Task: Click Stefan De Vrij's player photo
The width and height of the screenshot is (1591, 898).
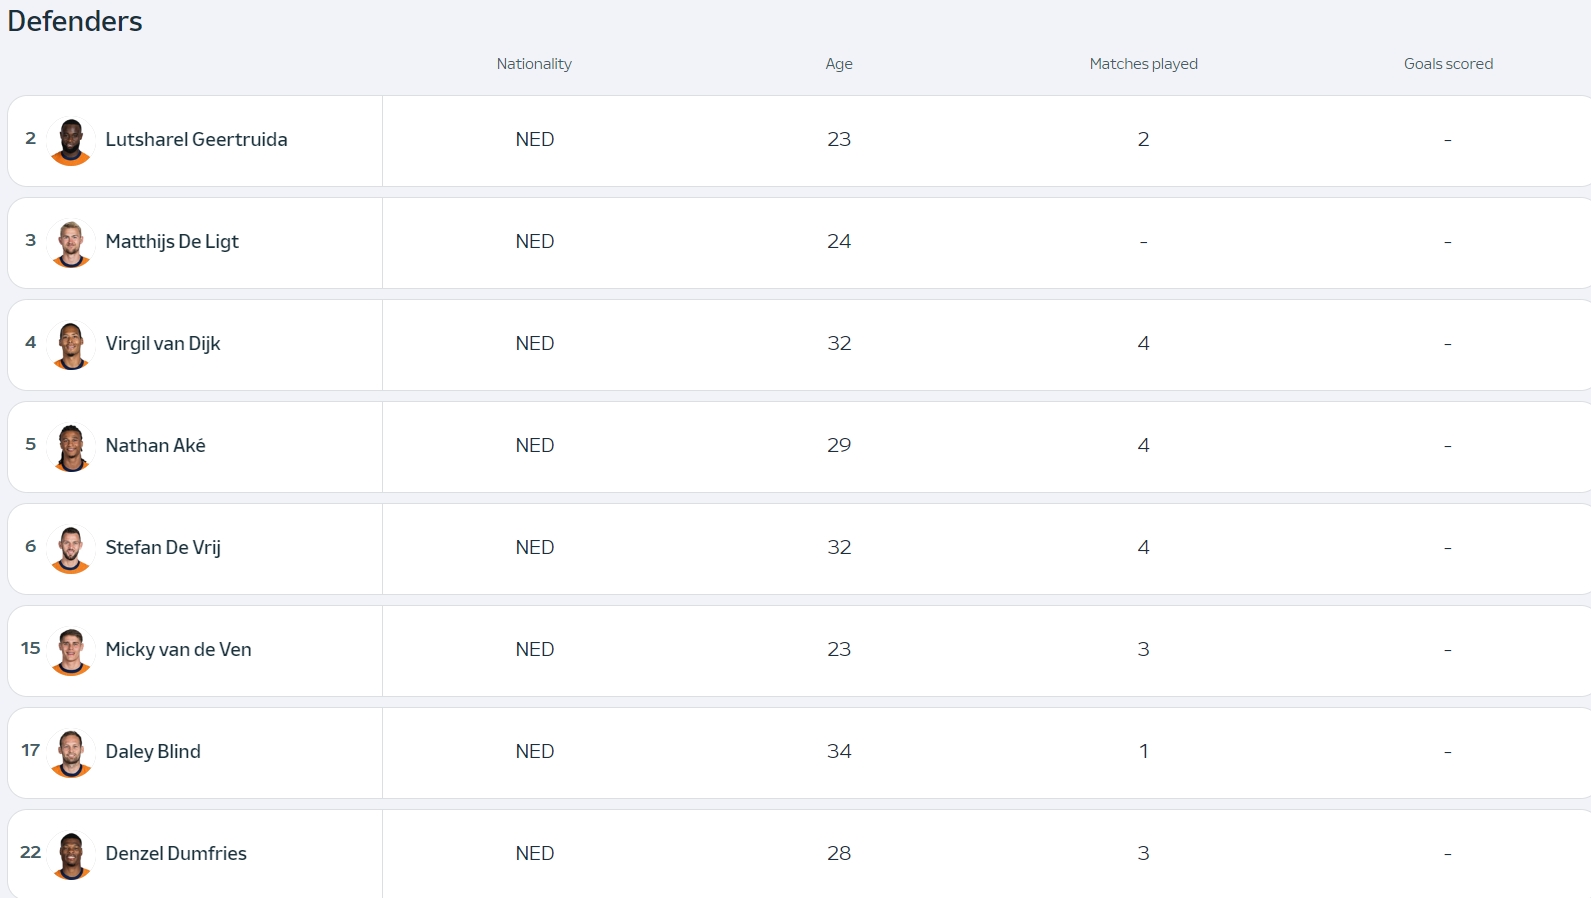Action: coord(71,549)
